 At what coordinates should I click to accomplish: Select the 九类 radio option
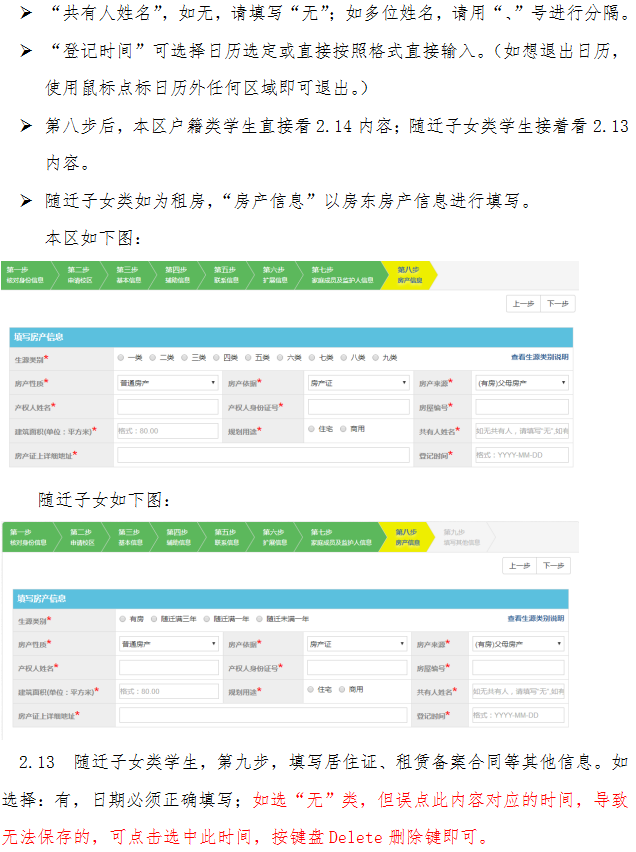(376, 358)
